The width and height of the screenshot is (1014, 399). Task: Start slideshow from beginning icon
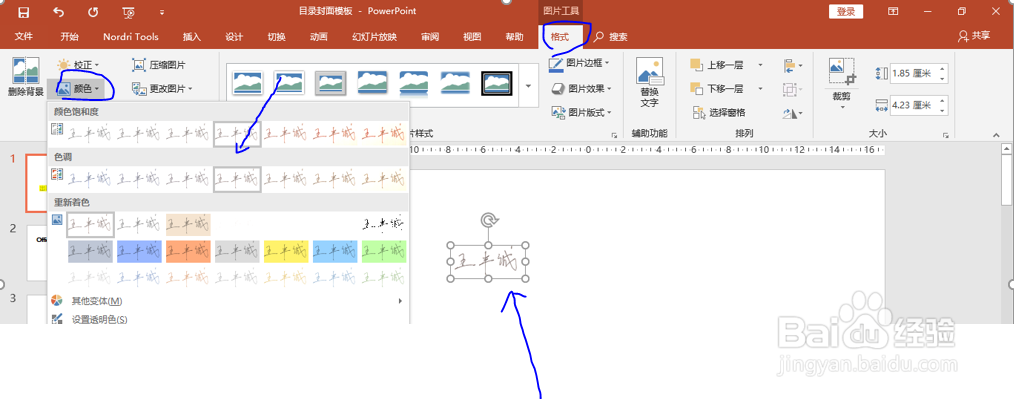click(129, 12)
